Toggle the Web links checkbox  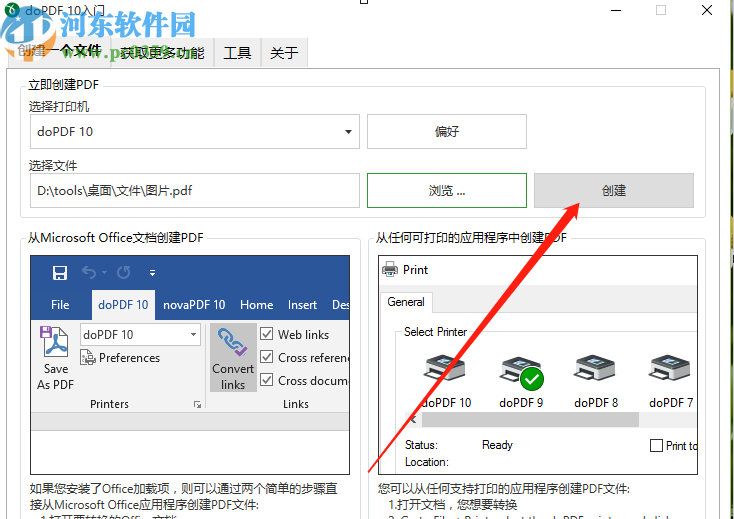click(267, 334)
